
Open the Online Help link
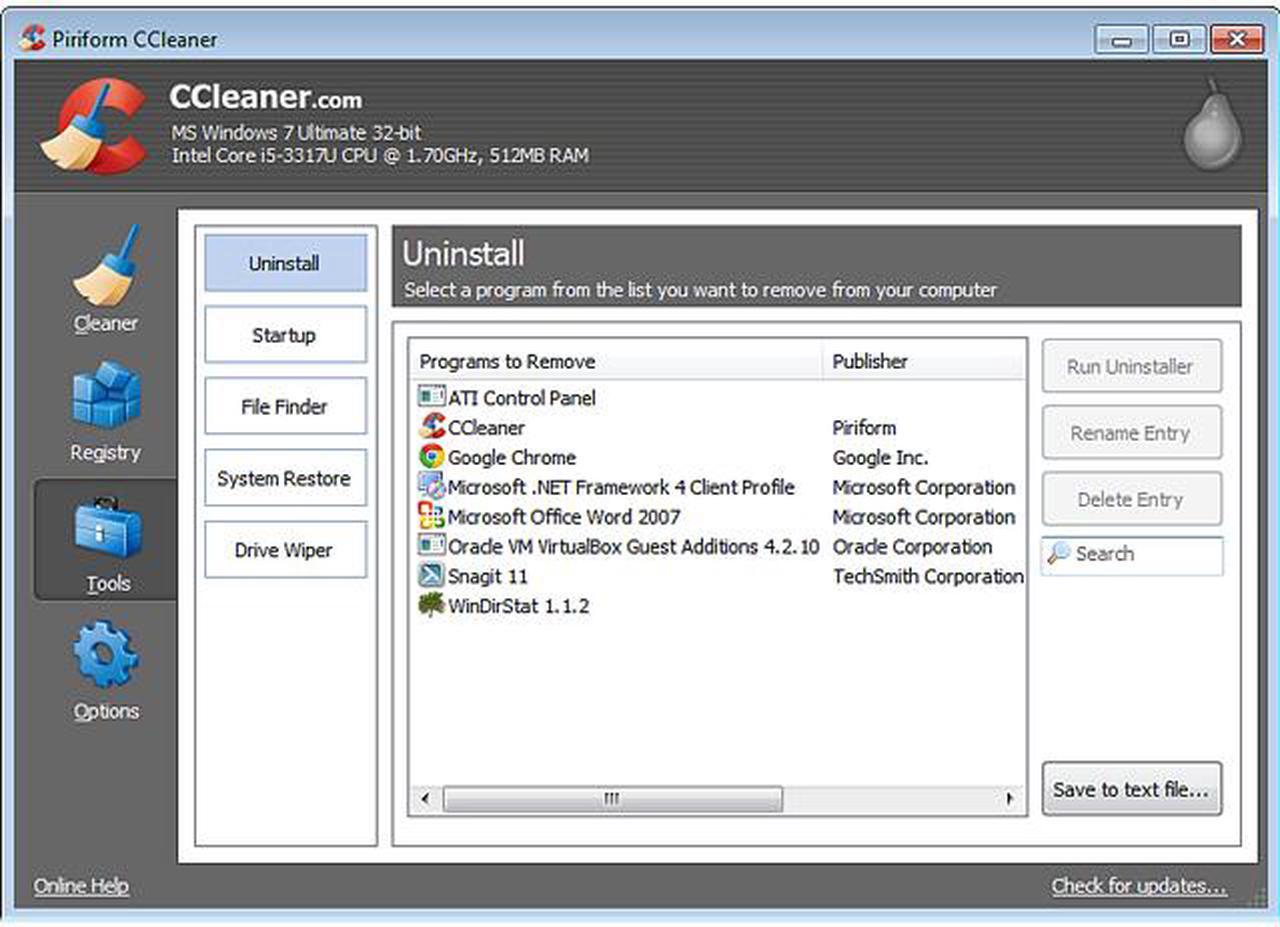(x=81, y=886)
